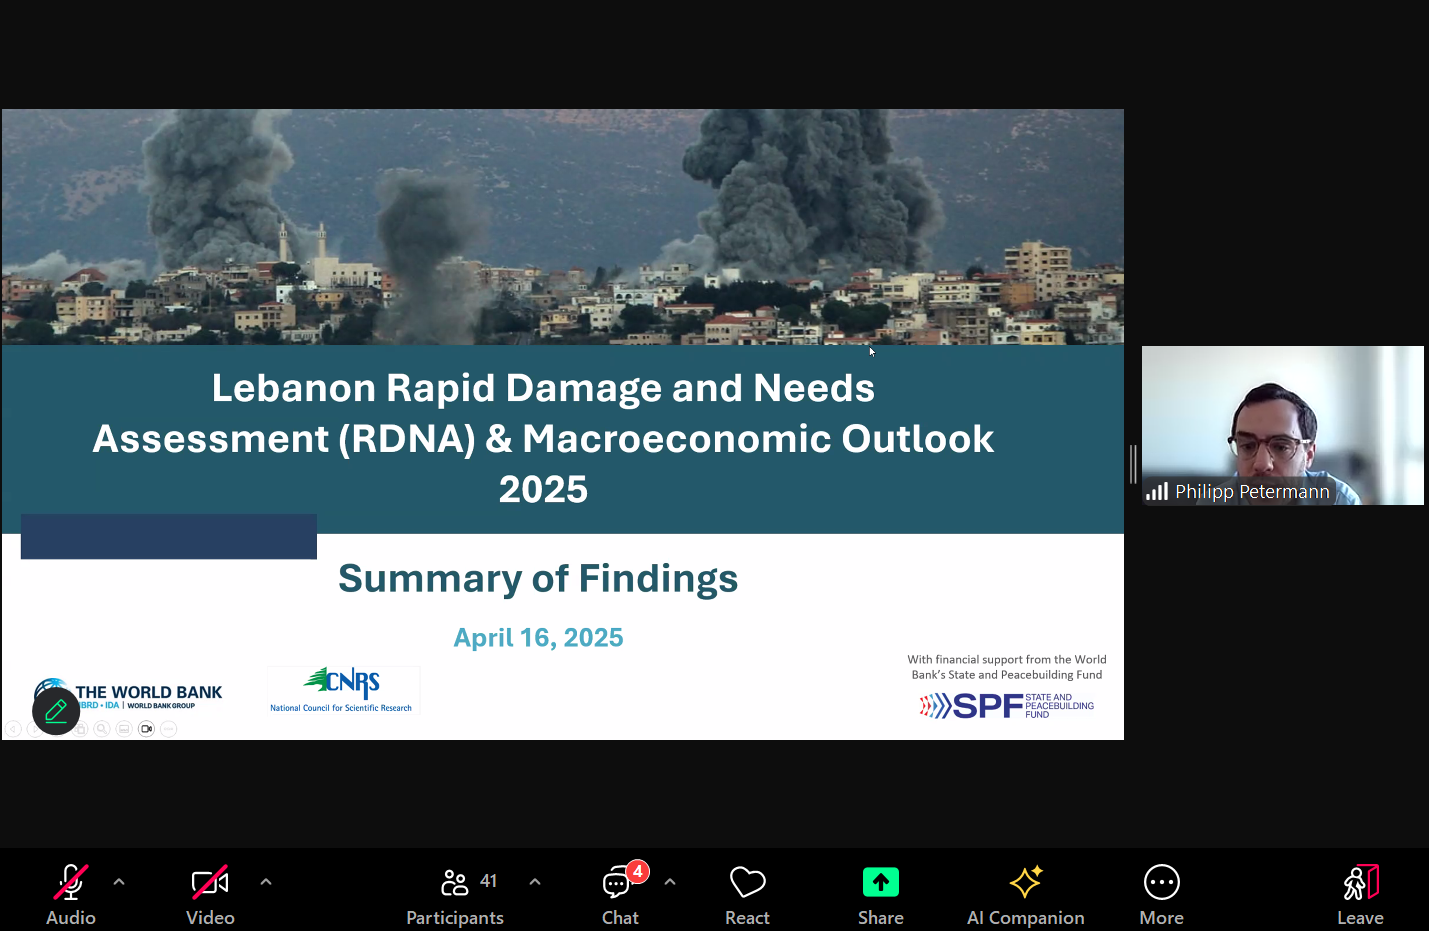Click the green Share screen icon
Viewport: 1429px width, 931px height.
coord(881,882)
